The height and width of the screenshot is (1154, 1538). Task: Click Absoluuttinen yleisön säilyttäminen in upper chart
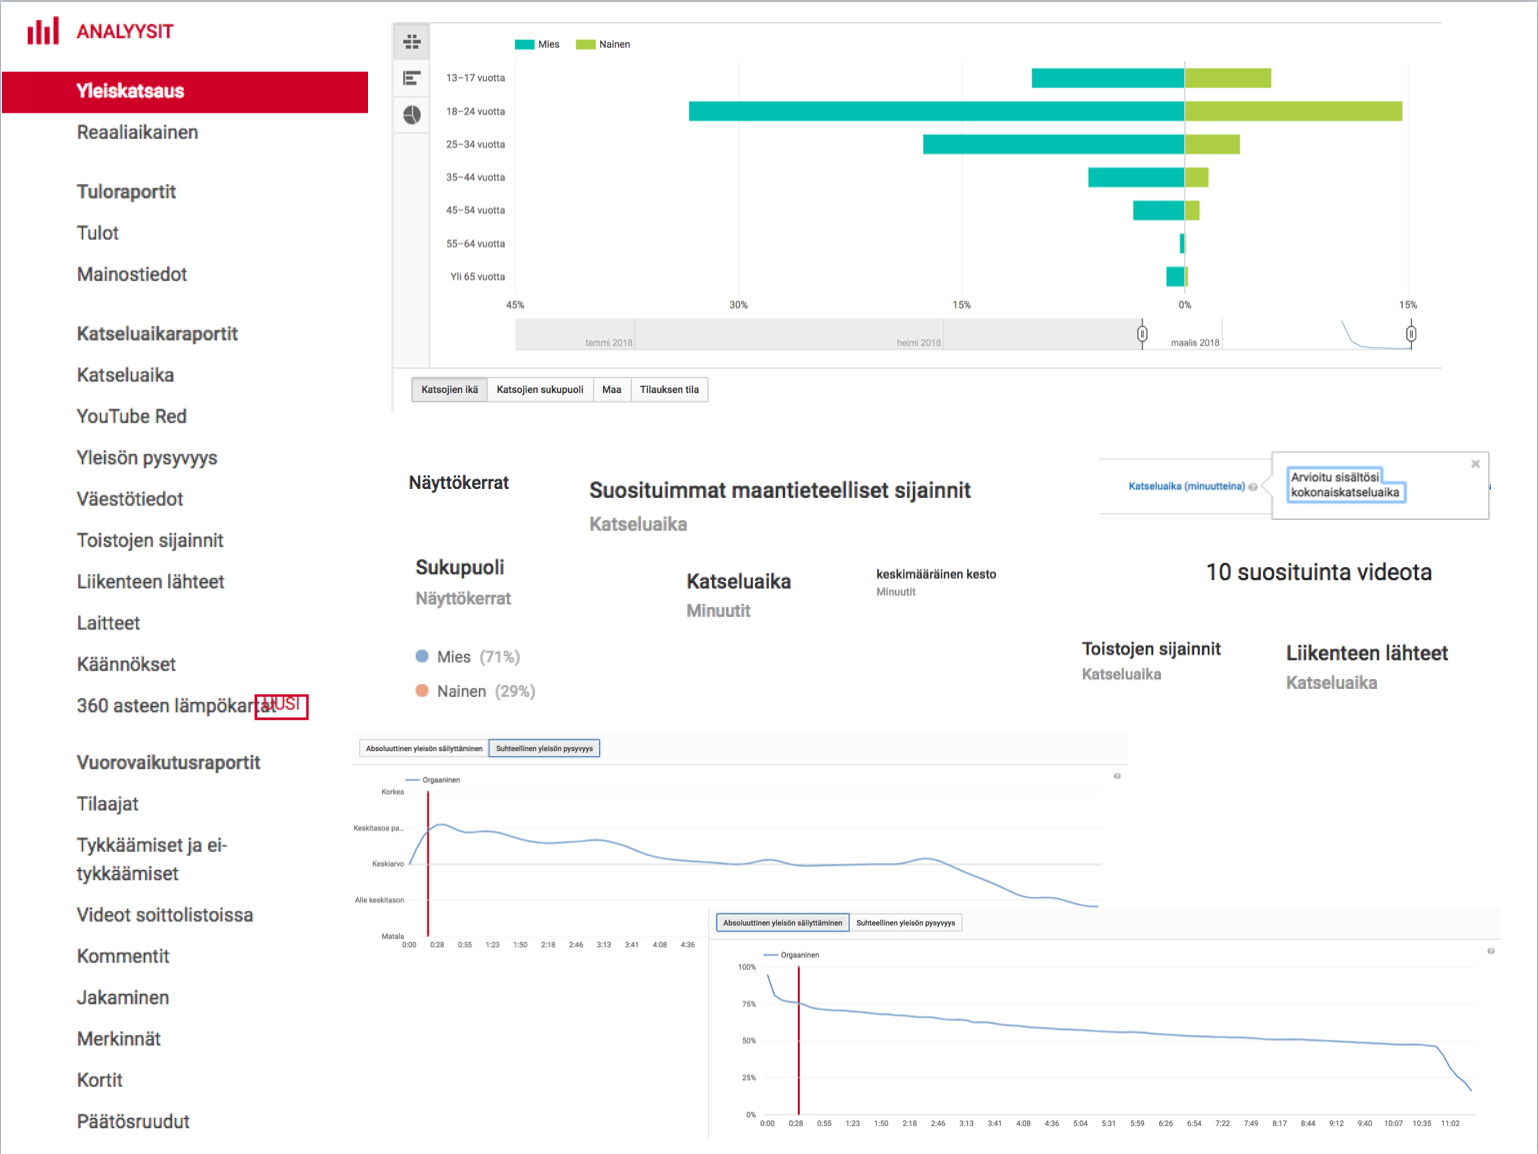(424, 748)
